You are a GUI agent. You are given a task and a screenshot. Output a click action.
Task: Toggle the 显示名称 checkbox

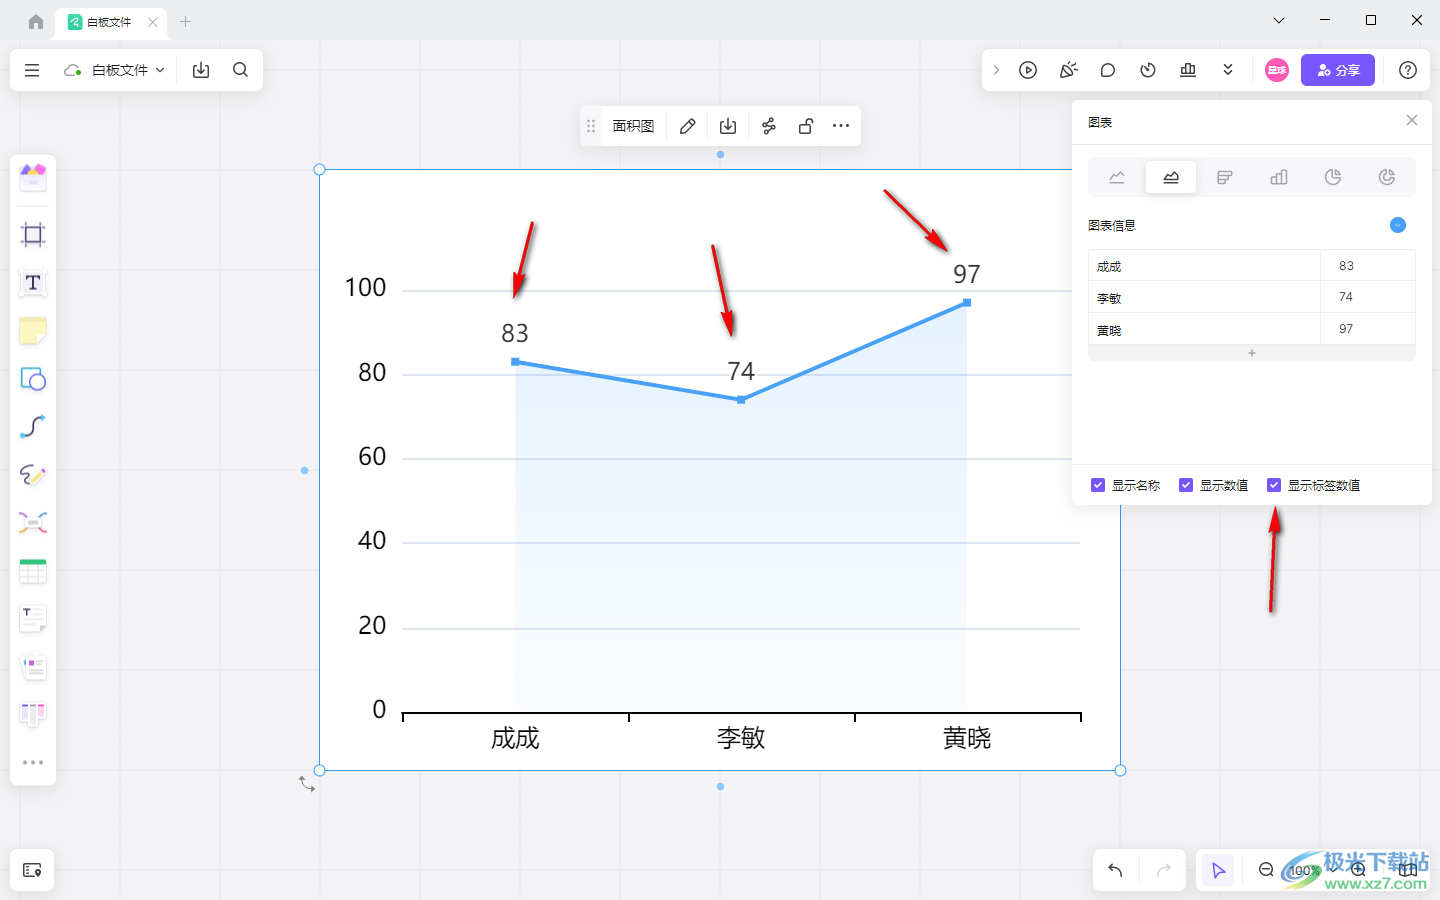pos(1098,485)
